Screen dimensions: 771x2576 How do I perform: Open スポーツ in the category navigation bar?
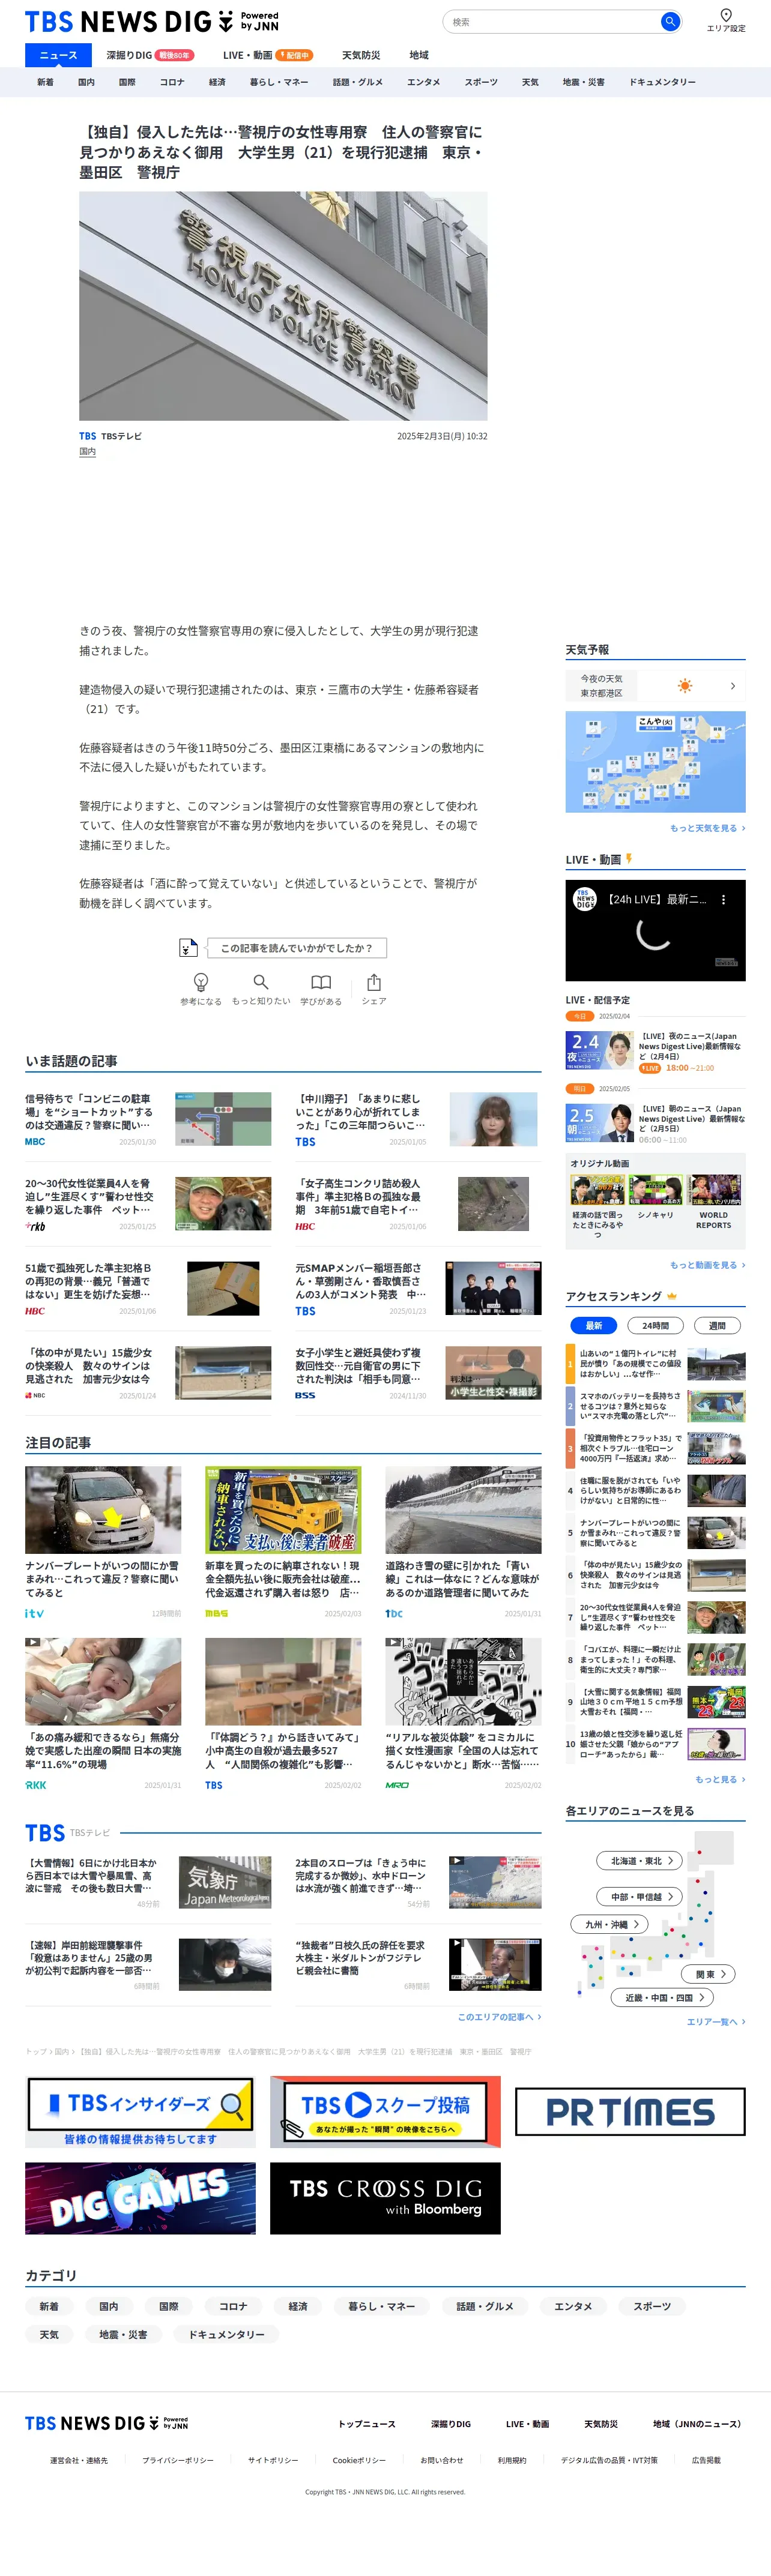(x=481, y=82)
